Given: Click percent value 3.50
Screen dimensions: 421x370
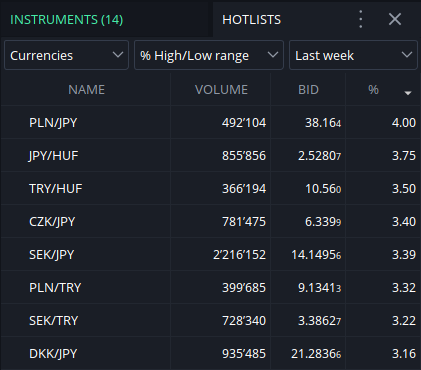Looking at the screenshot, I should pyautogui.click(x=404, y=189).
